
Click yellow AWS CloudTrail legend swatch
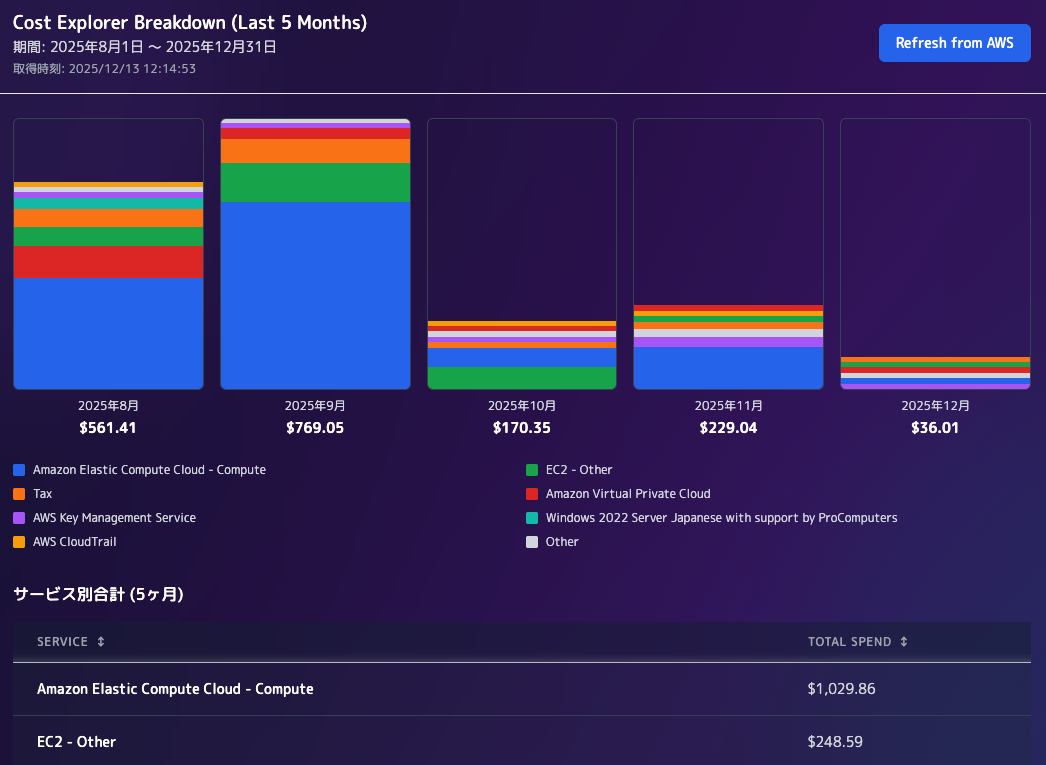[x=19, y=542]
